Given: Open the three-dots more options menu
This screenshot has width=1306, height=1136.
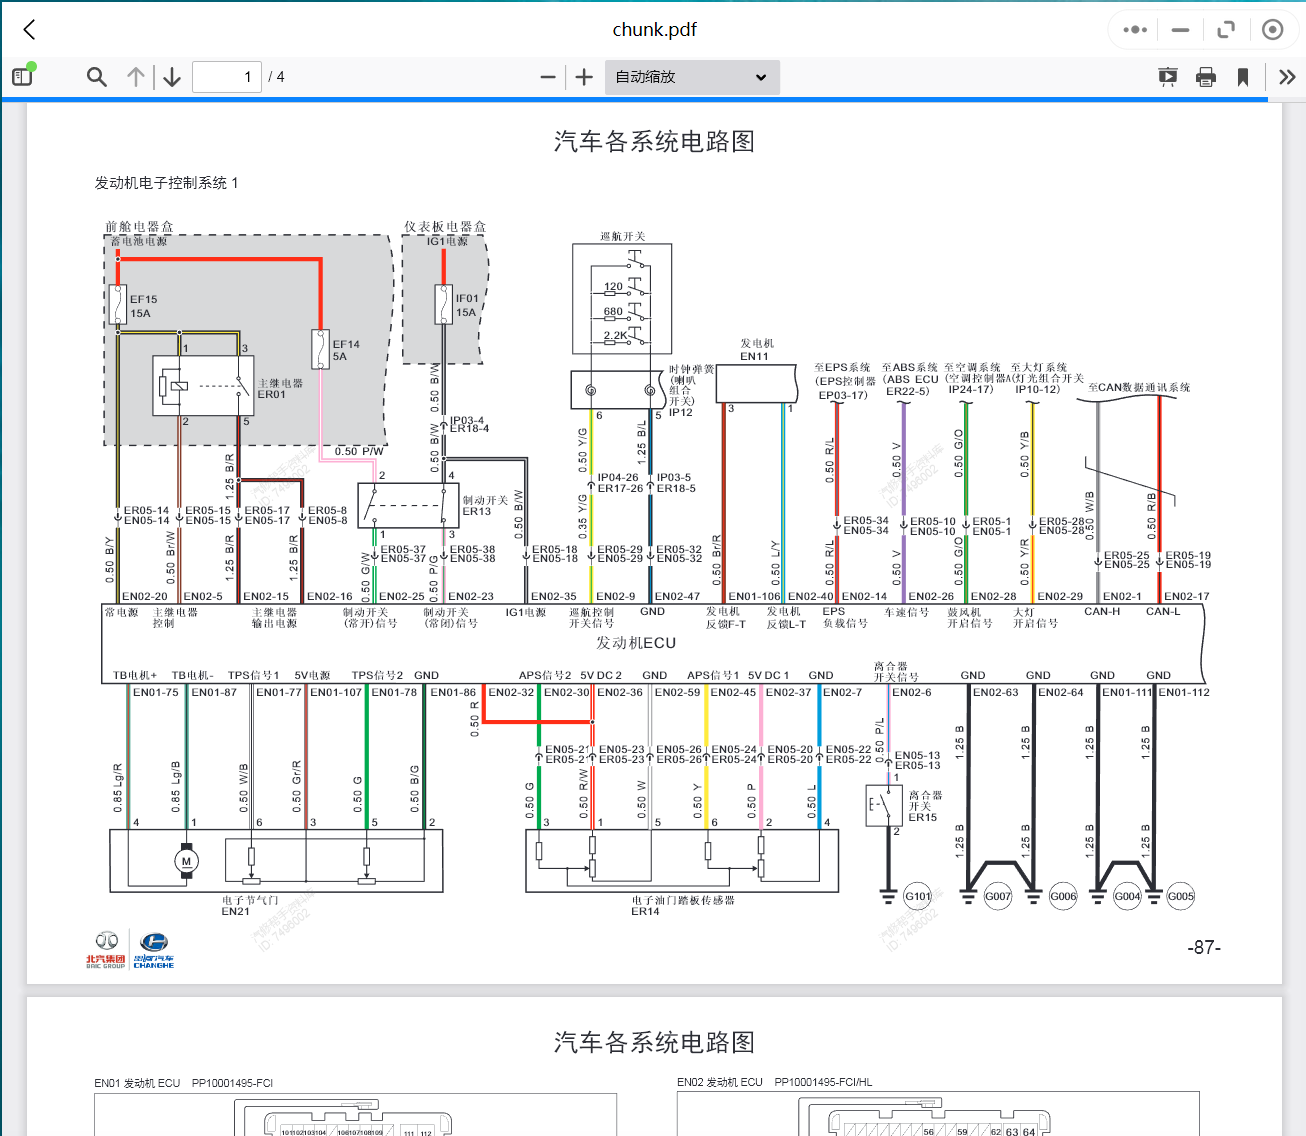Looking at the screenshot, I should (1135, 30).
